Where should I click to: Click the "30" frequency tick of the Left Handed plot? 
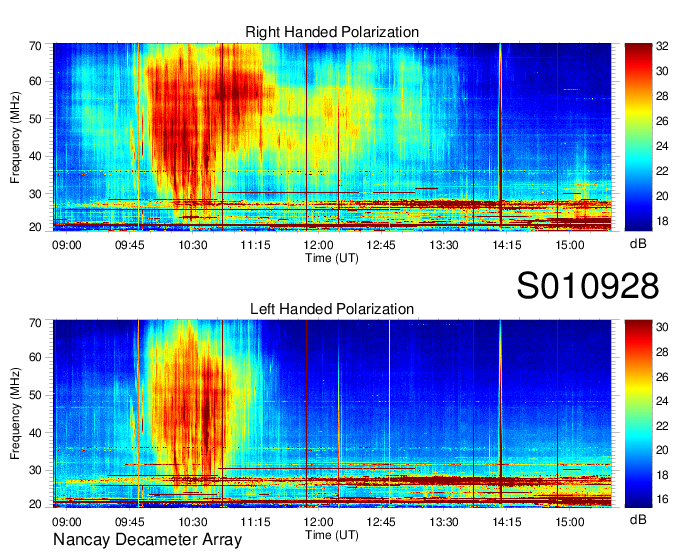36,470
